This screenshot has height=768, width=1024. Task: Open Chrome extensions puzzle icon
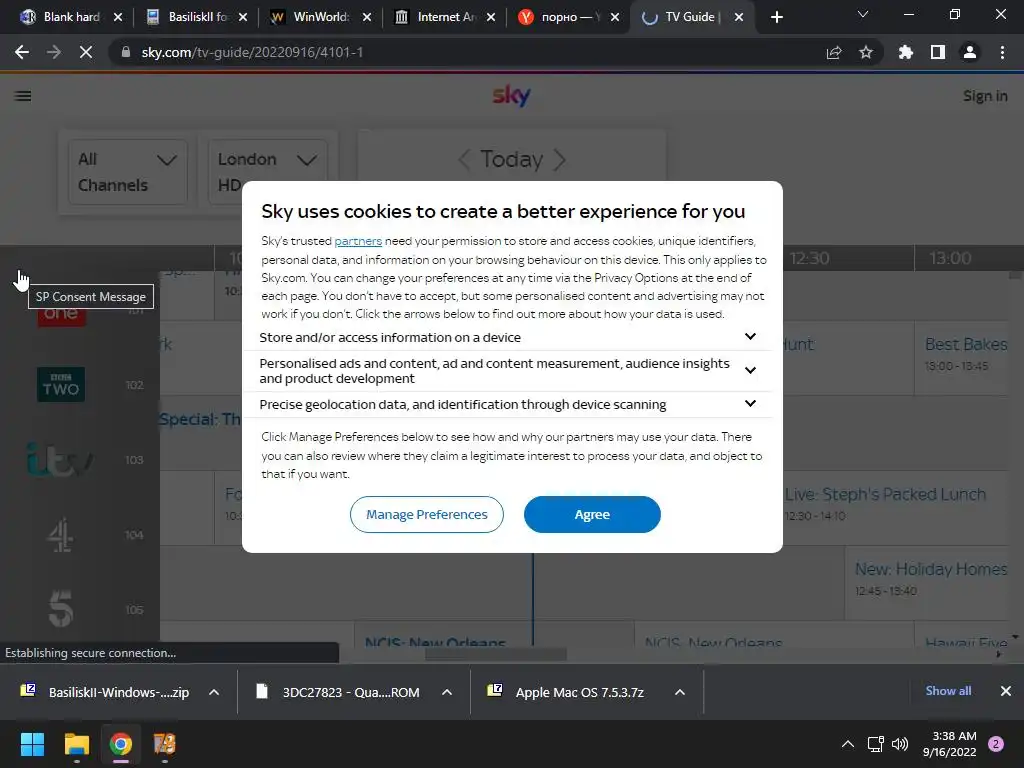905,52
